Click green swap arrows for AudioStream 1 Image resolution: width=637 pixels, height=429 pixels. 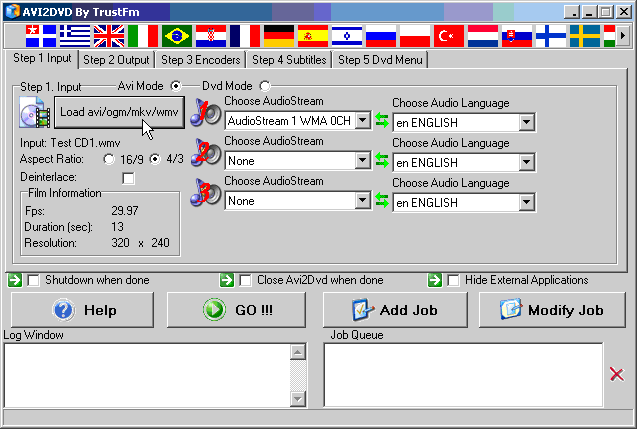point(381,120)
